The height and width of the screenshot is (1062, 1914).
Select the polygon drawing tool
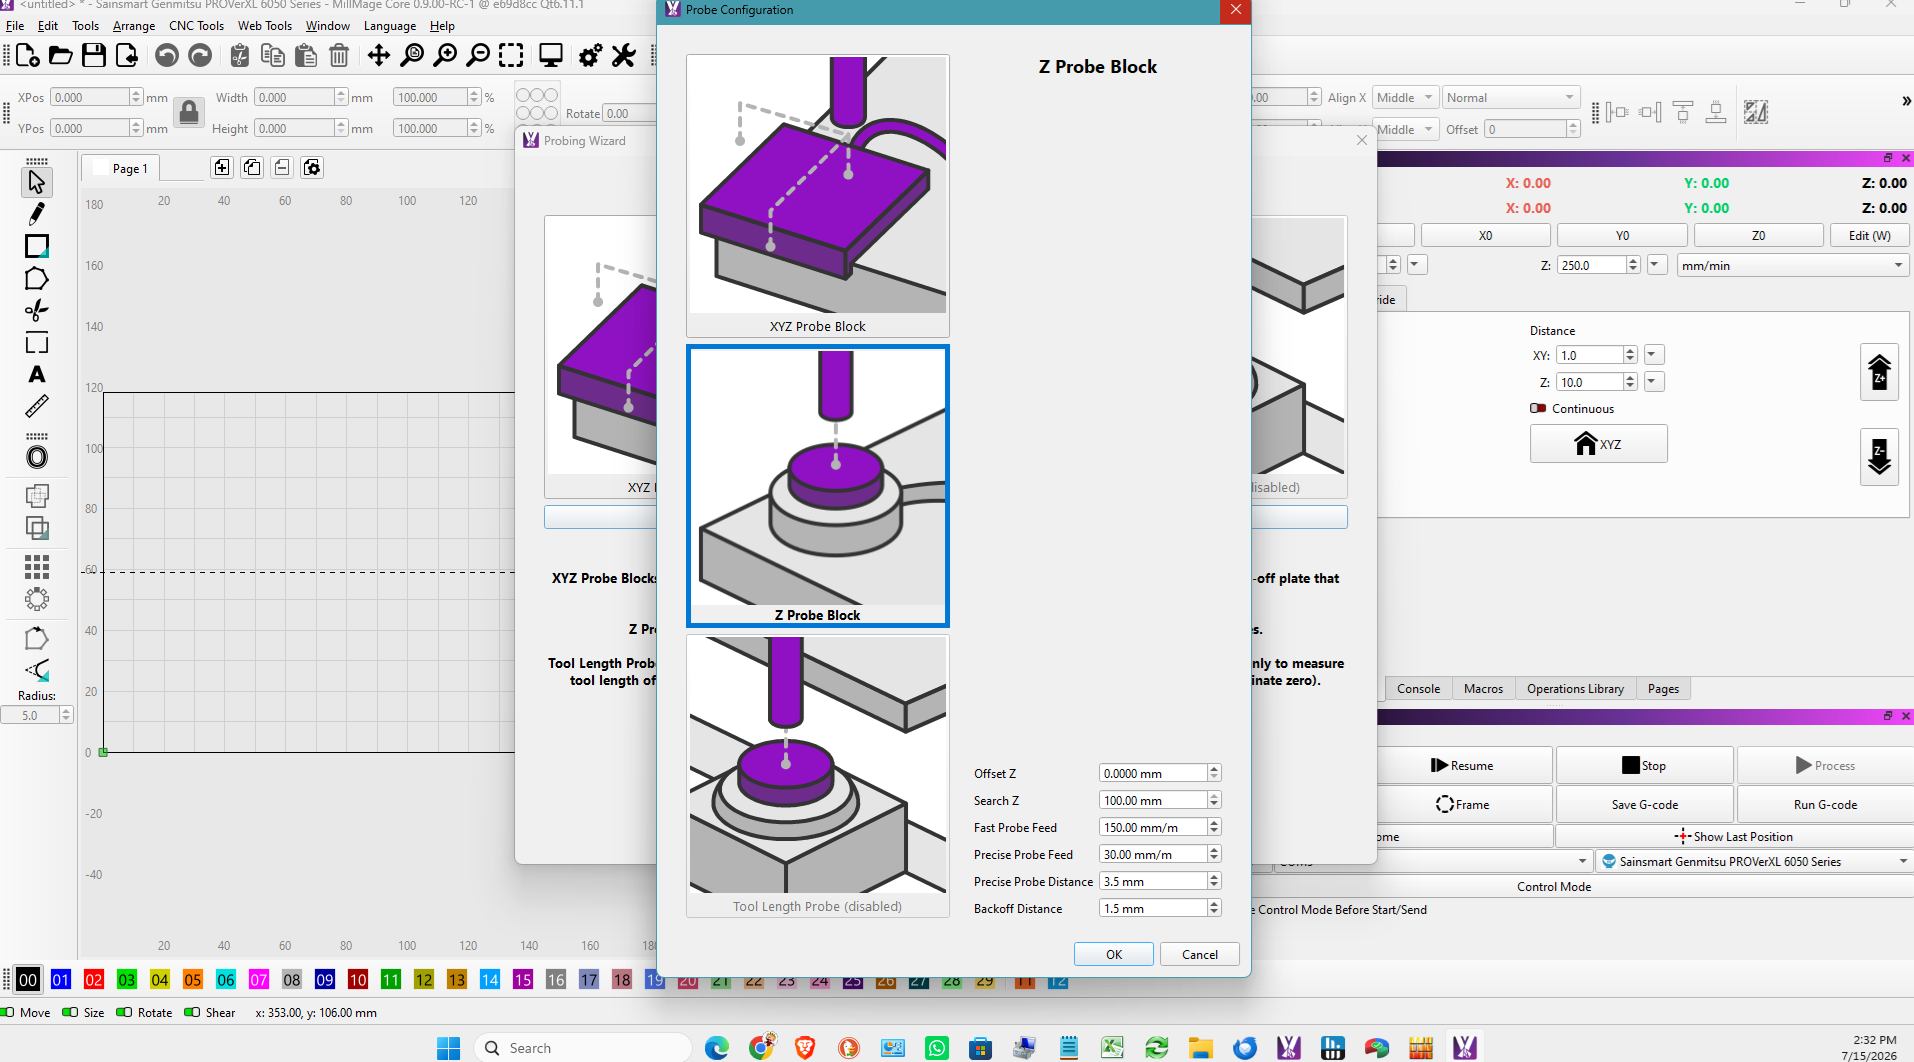click(37, 279)
